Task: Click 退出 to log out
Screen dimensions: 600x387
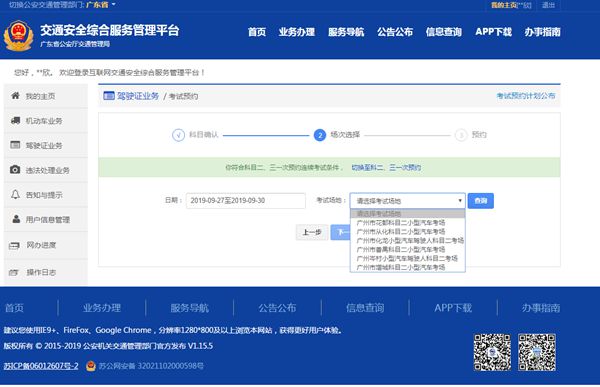Action: coord(548,5)
